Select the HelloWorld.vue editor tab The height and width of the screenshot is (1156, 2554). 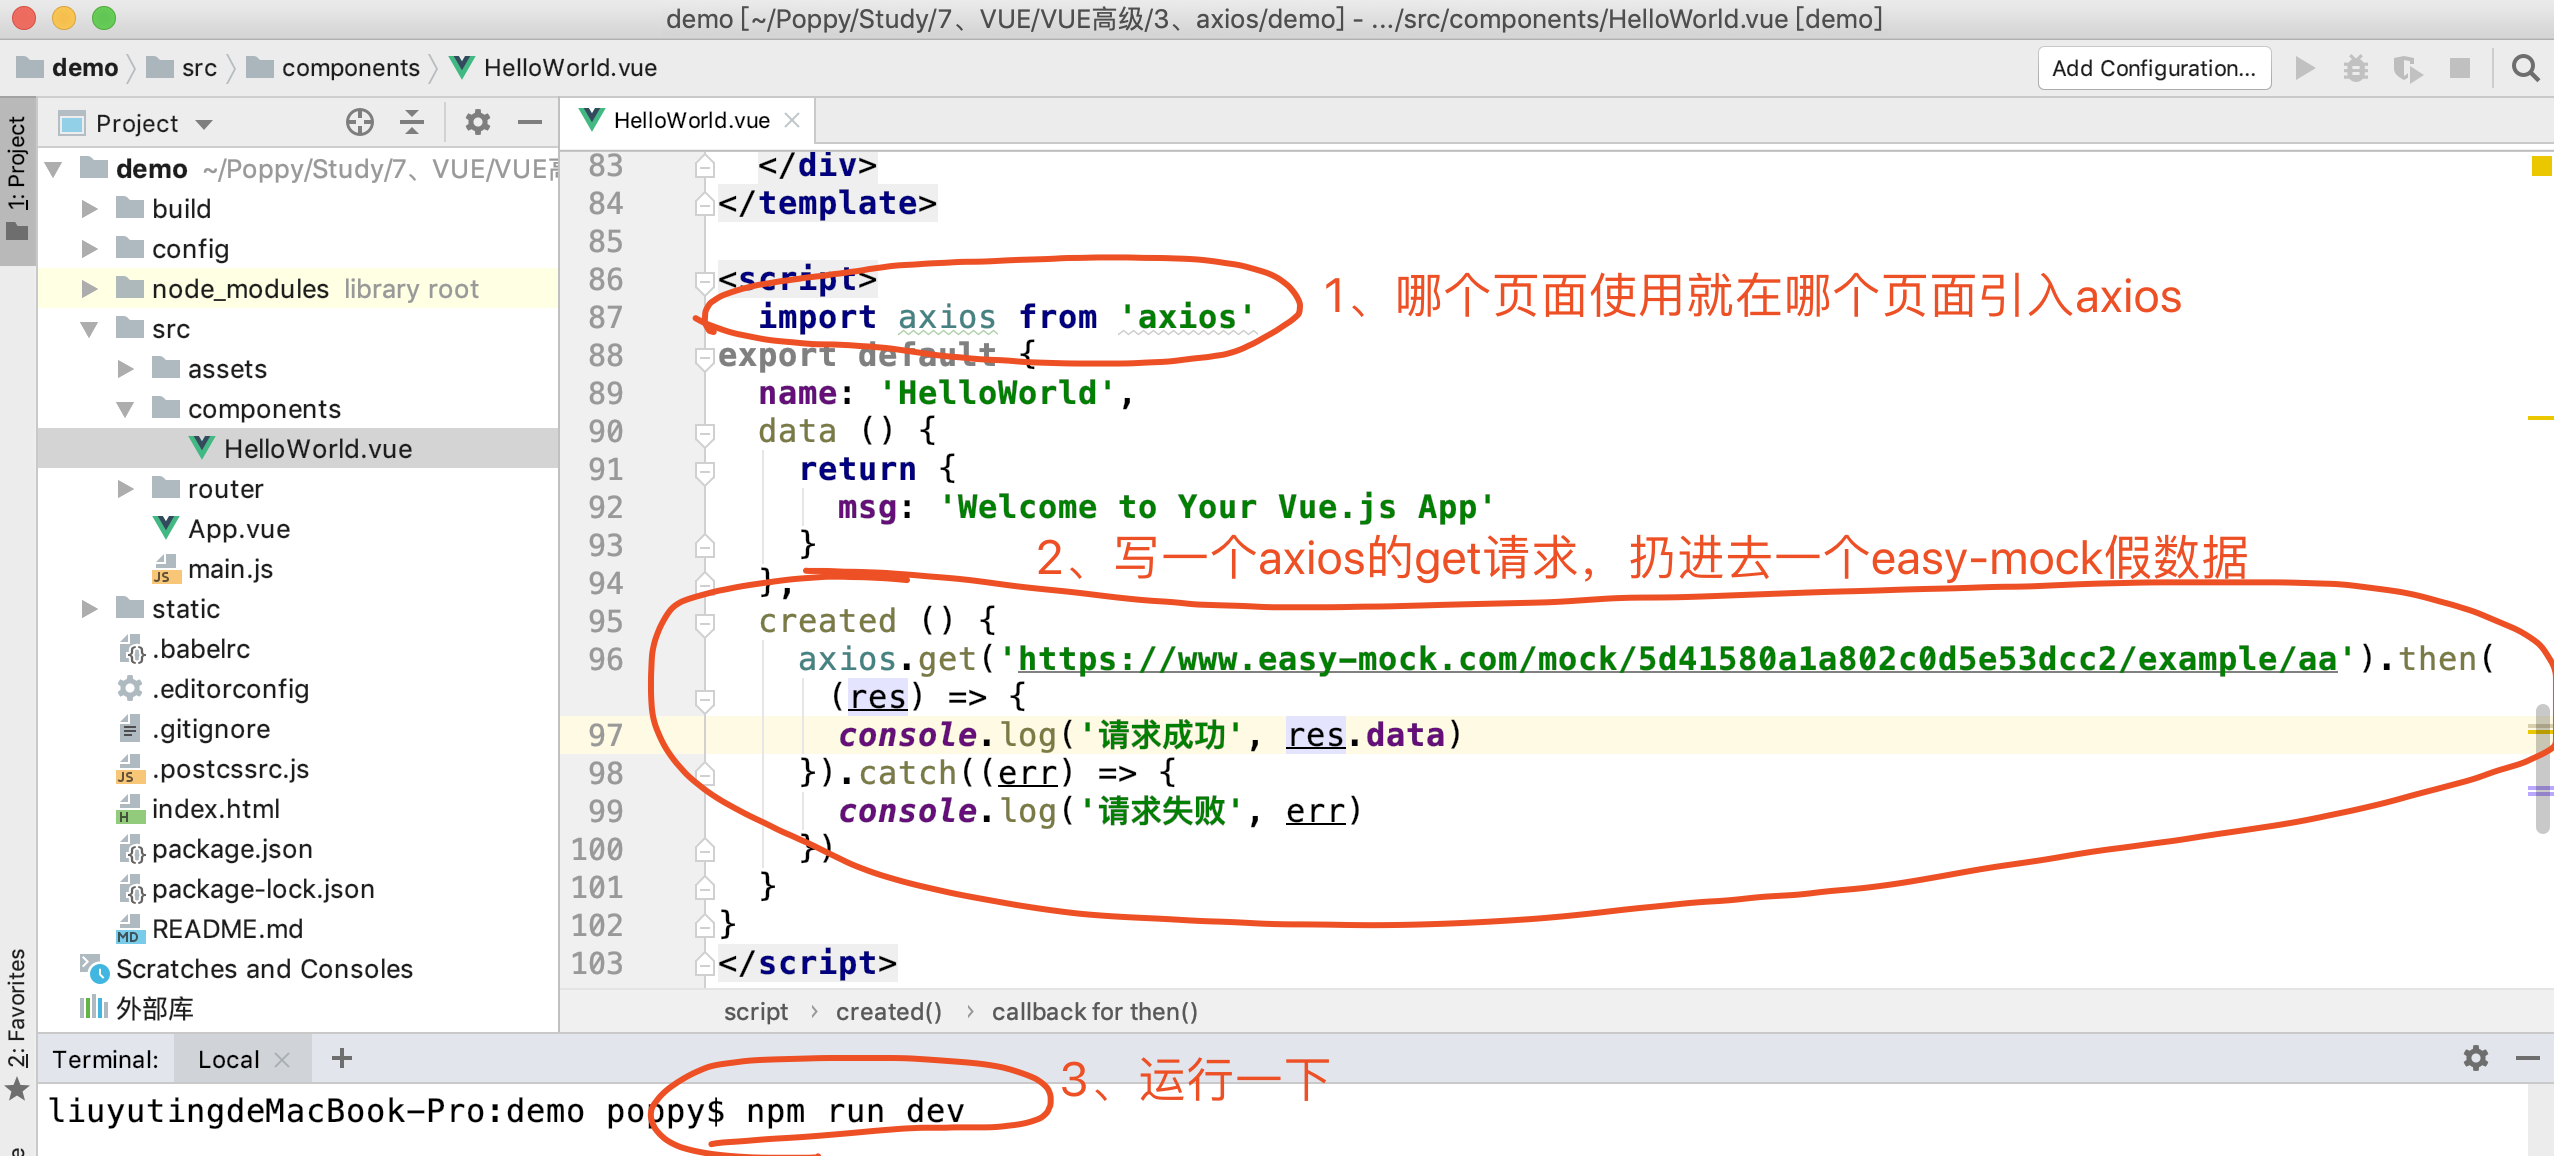(x=690, y=121)
